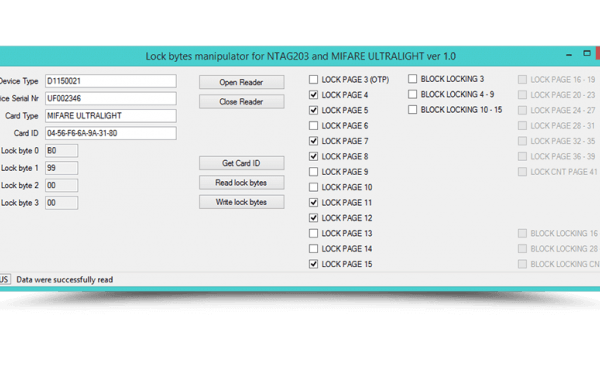The width and height of the screenshot is (600, 373).
Task: Enable BLOCK LOCKING 3 checkbox
Action: (412, 79)
